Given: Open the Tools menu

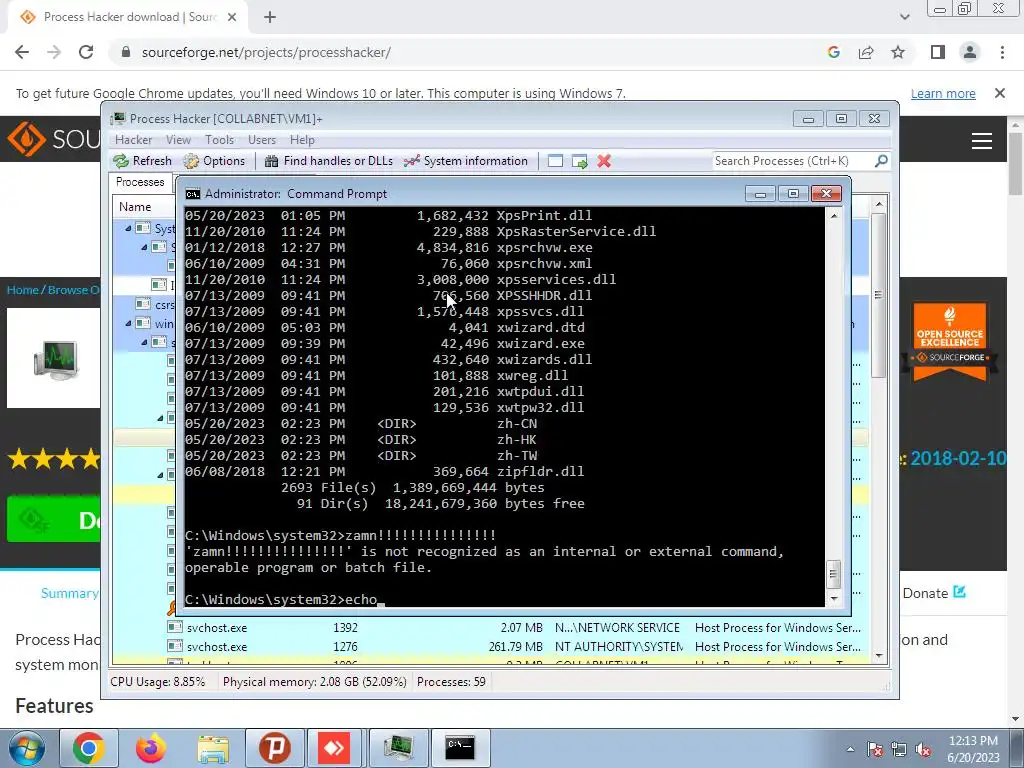Looking at the screenshot, I should [x=219, y=140].
